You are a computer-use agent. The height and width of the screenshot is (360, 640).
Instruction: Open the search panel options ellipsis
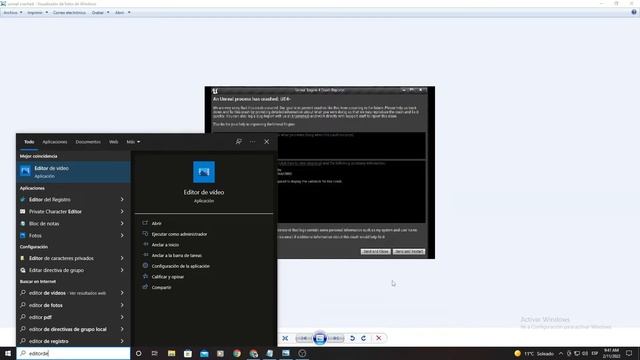pyautogui.click(x=253, y=142)
